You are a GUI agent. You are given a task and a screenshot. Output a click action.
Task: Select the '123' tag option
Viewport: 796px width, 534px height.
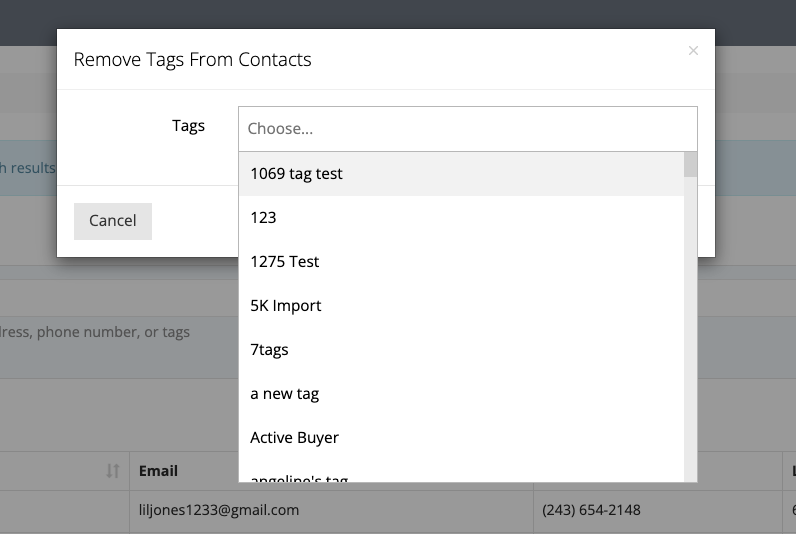[461, 218]
